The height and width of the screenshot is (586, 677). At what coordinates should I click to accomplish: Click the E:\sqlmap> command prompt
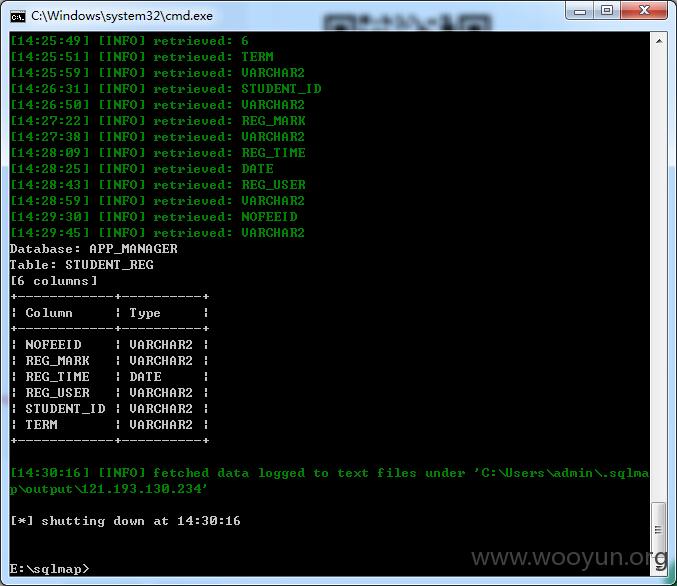[50, 569]
